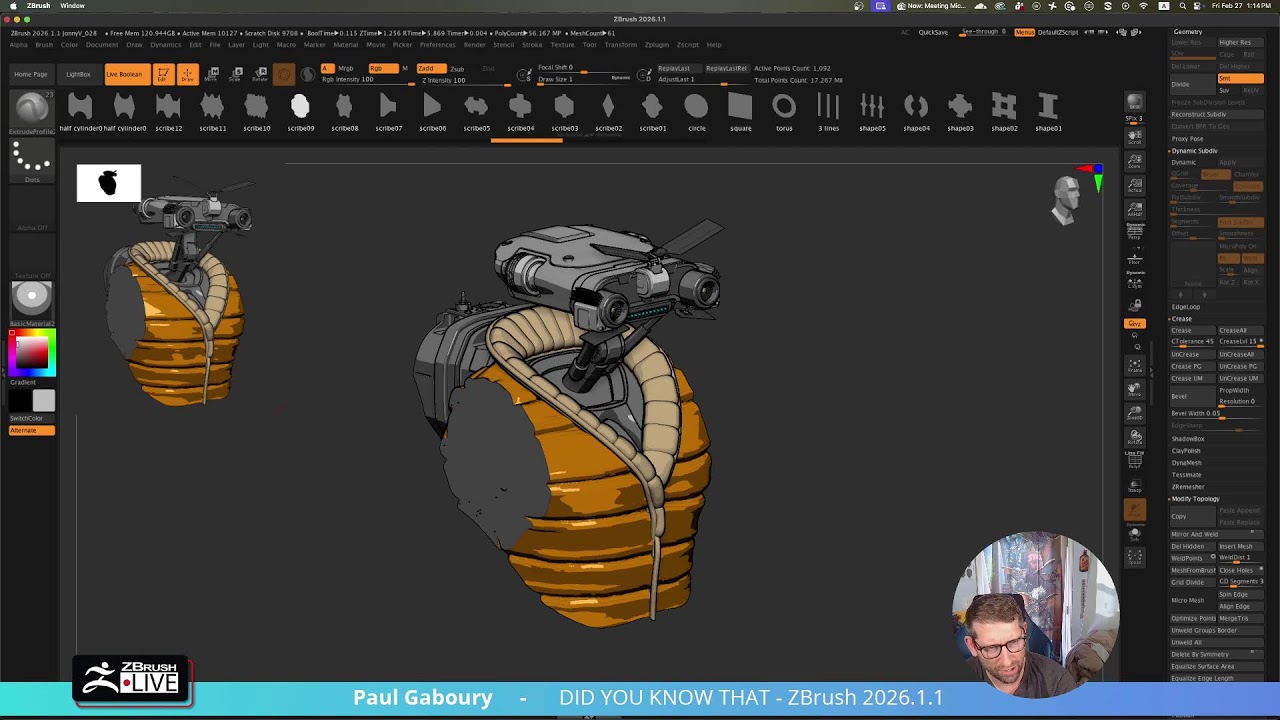Open the Home Page
This screenshot has width=1280, height=720.
coord(30,74)
